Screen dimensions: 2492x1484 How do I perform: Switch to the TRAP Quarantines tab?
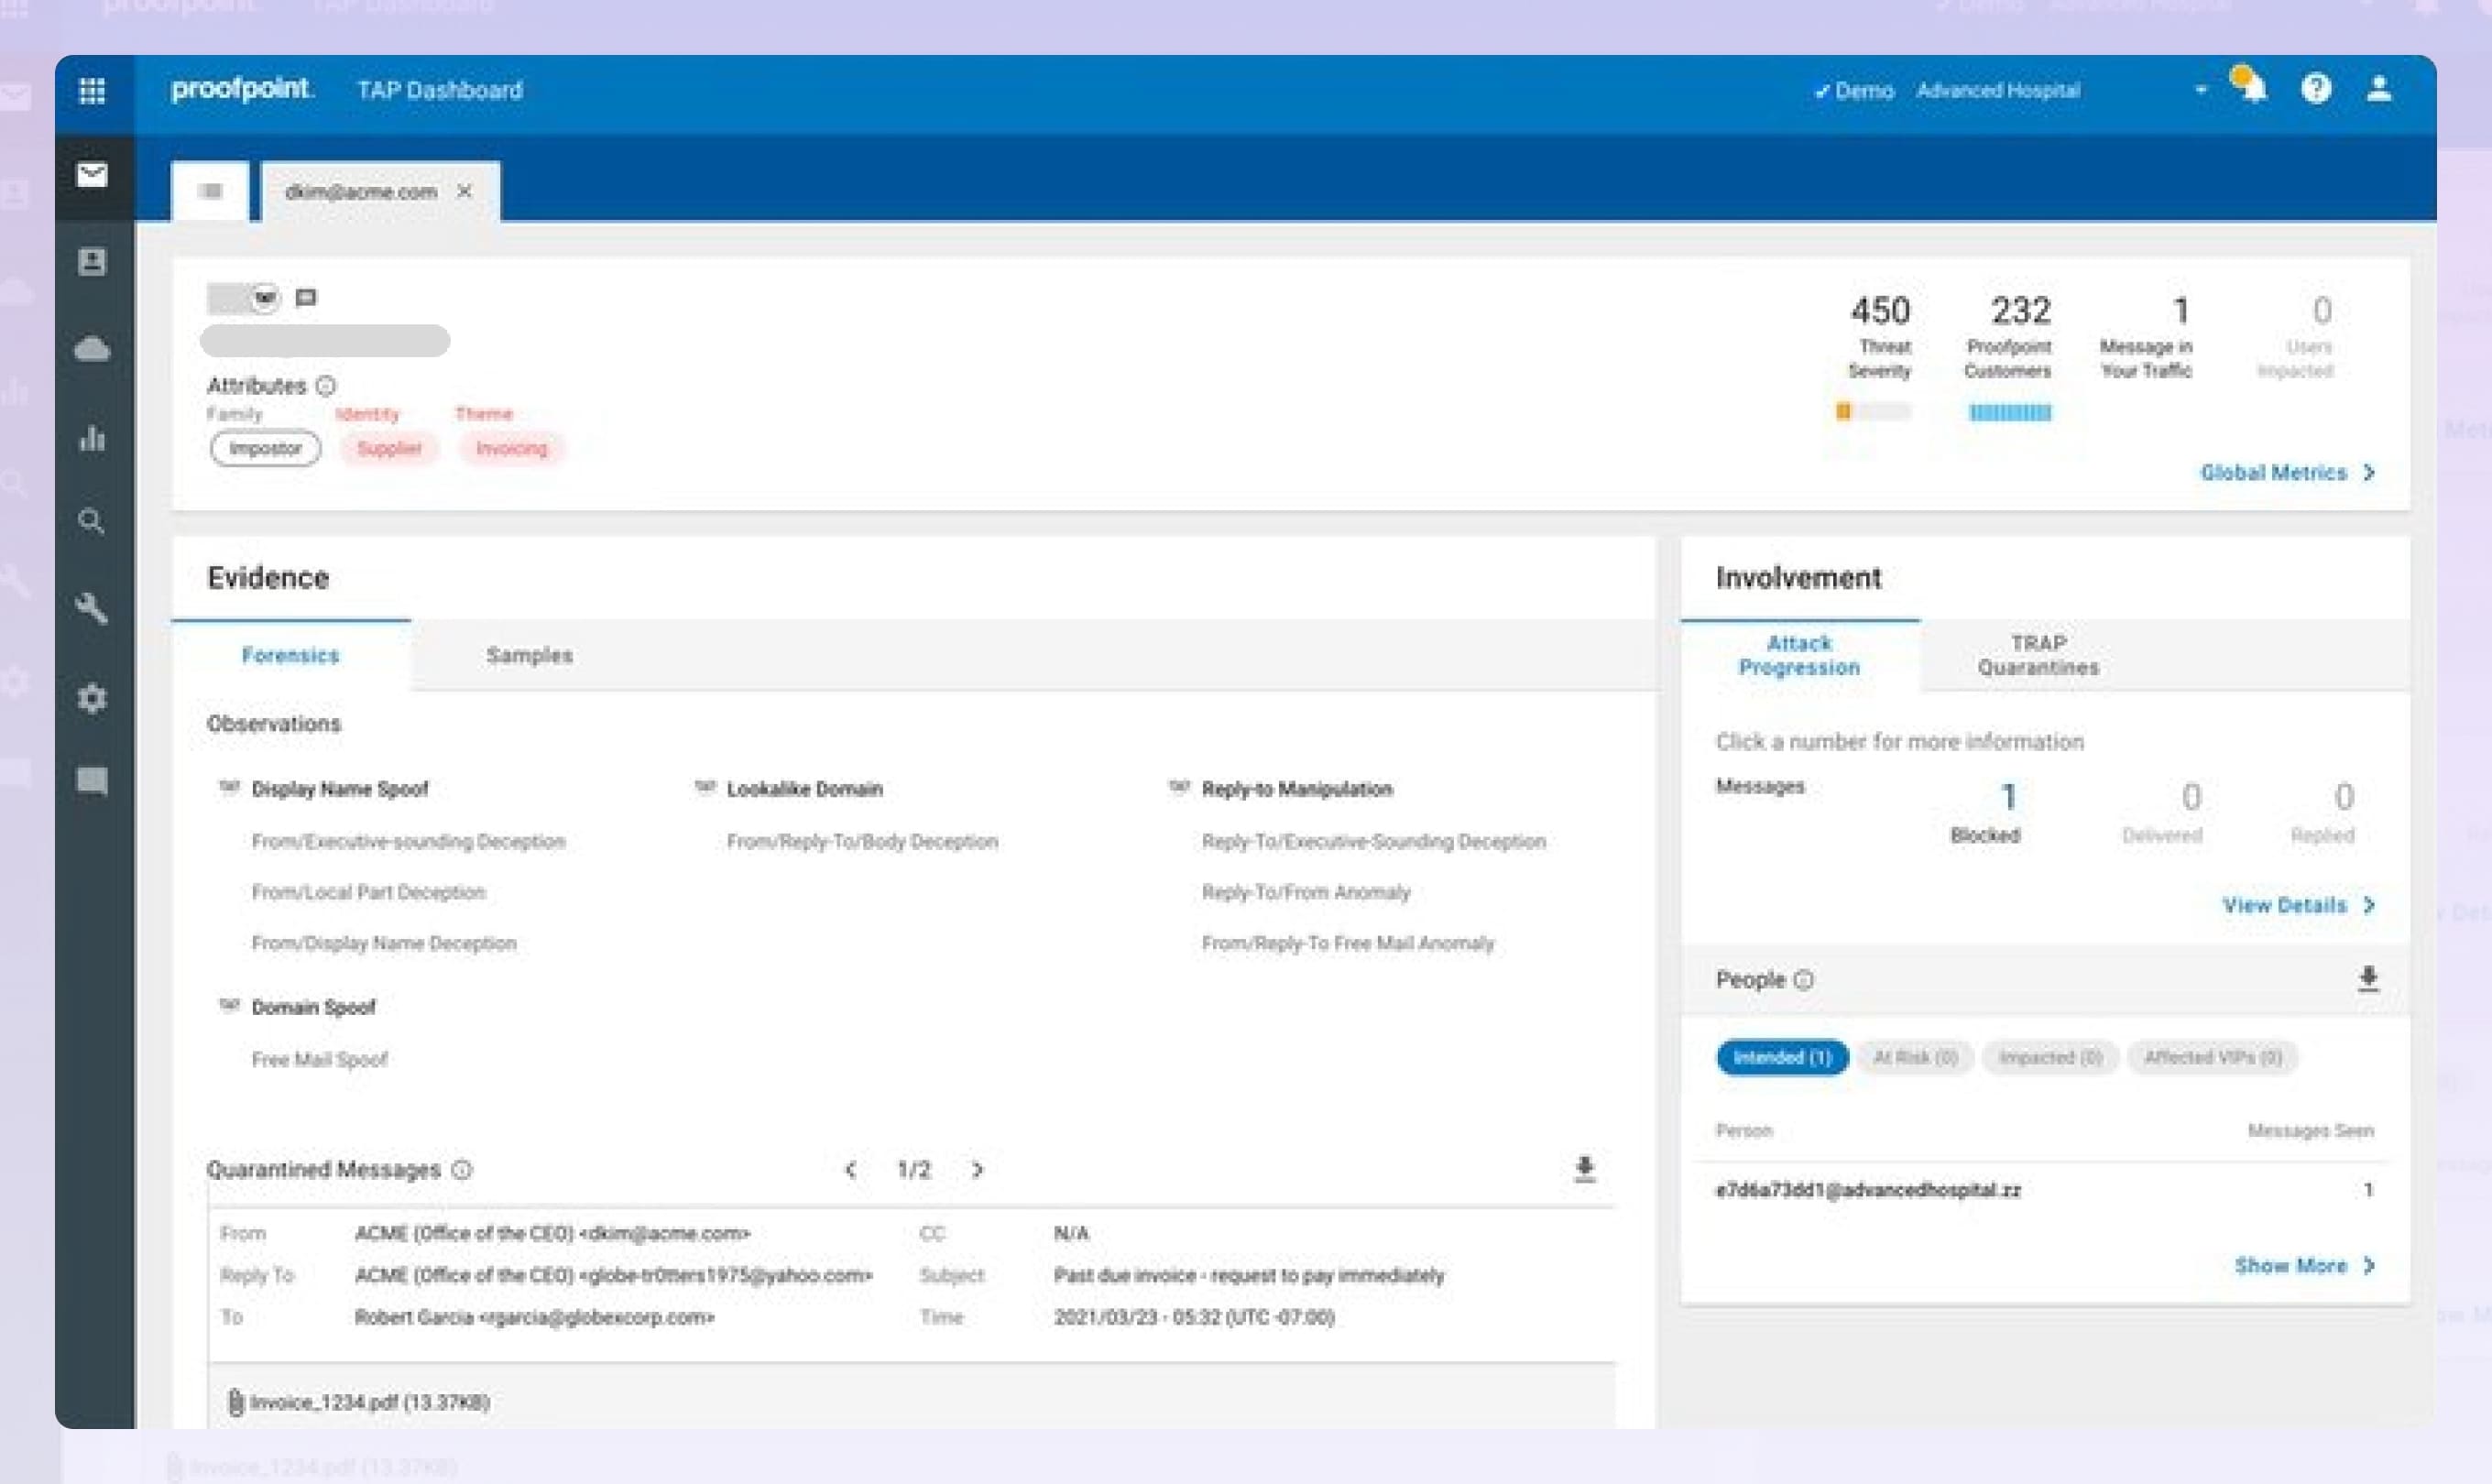(x=2038, y=655)
